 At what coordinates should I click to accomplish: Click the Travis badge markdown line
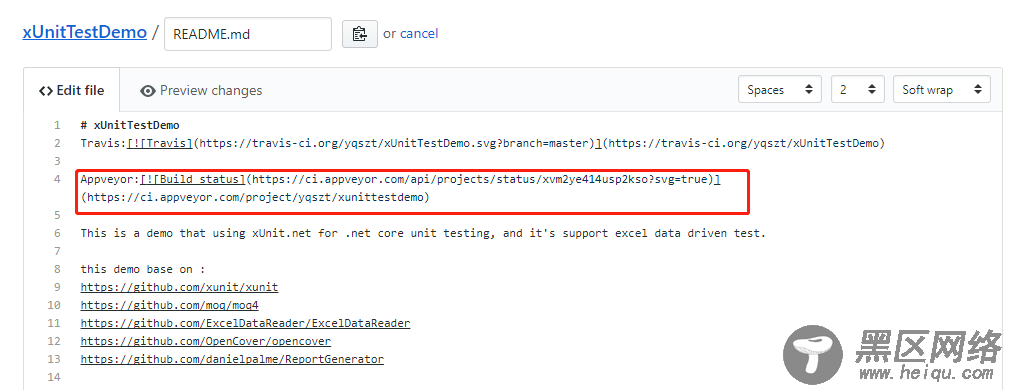click(x=482, y=143)
